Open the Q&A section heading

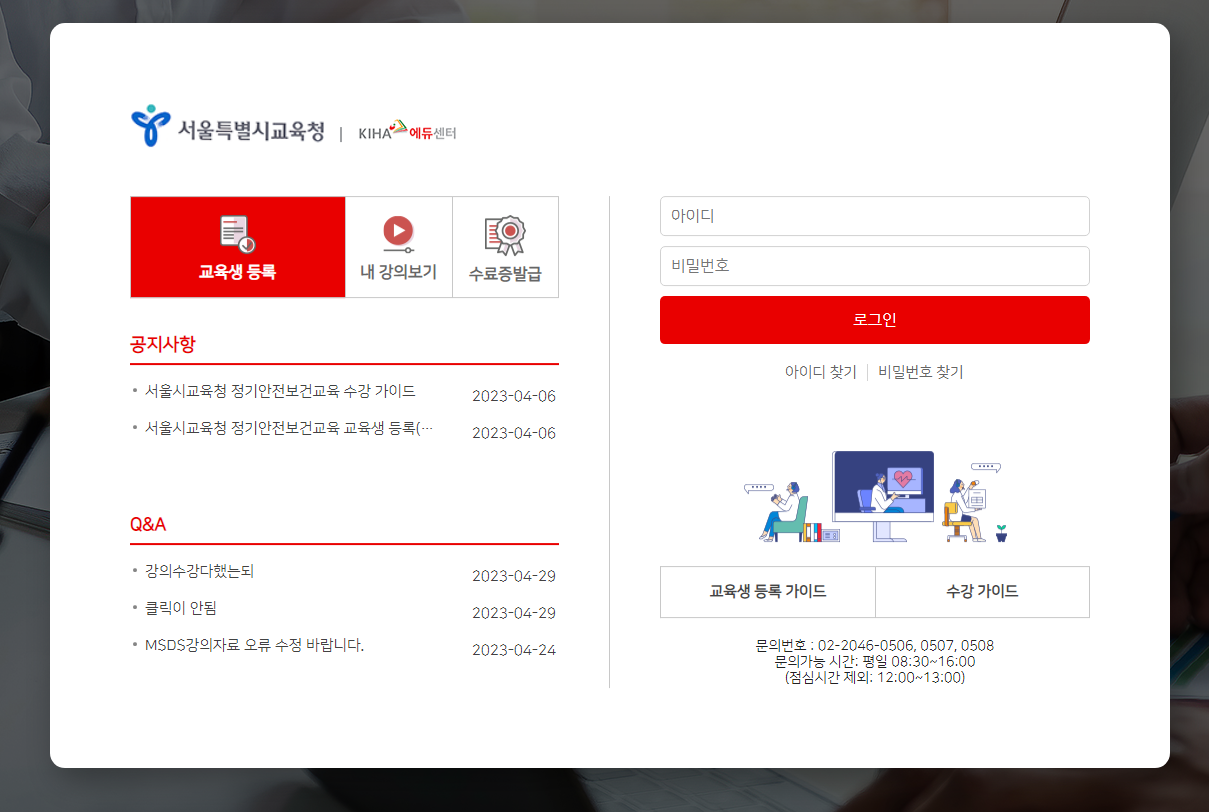point(148,524)
